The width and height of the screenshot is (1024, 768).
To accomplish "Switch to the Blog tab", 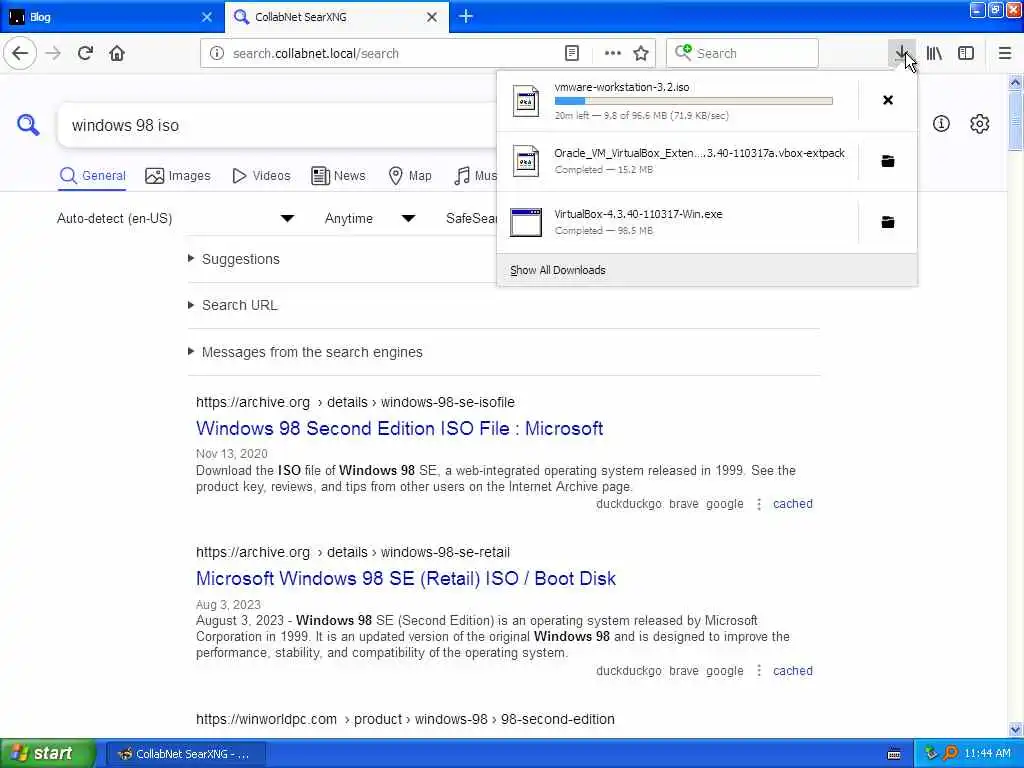I will (111, 17).
